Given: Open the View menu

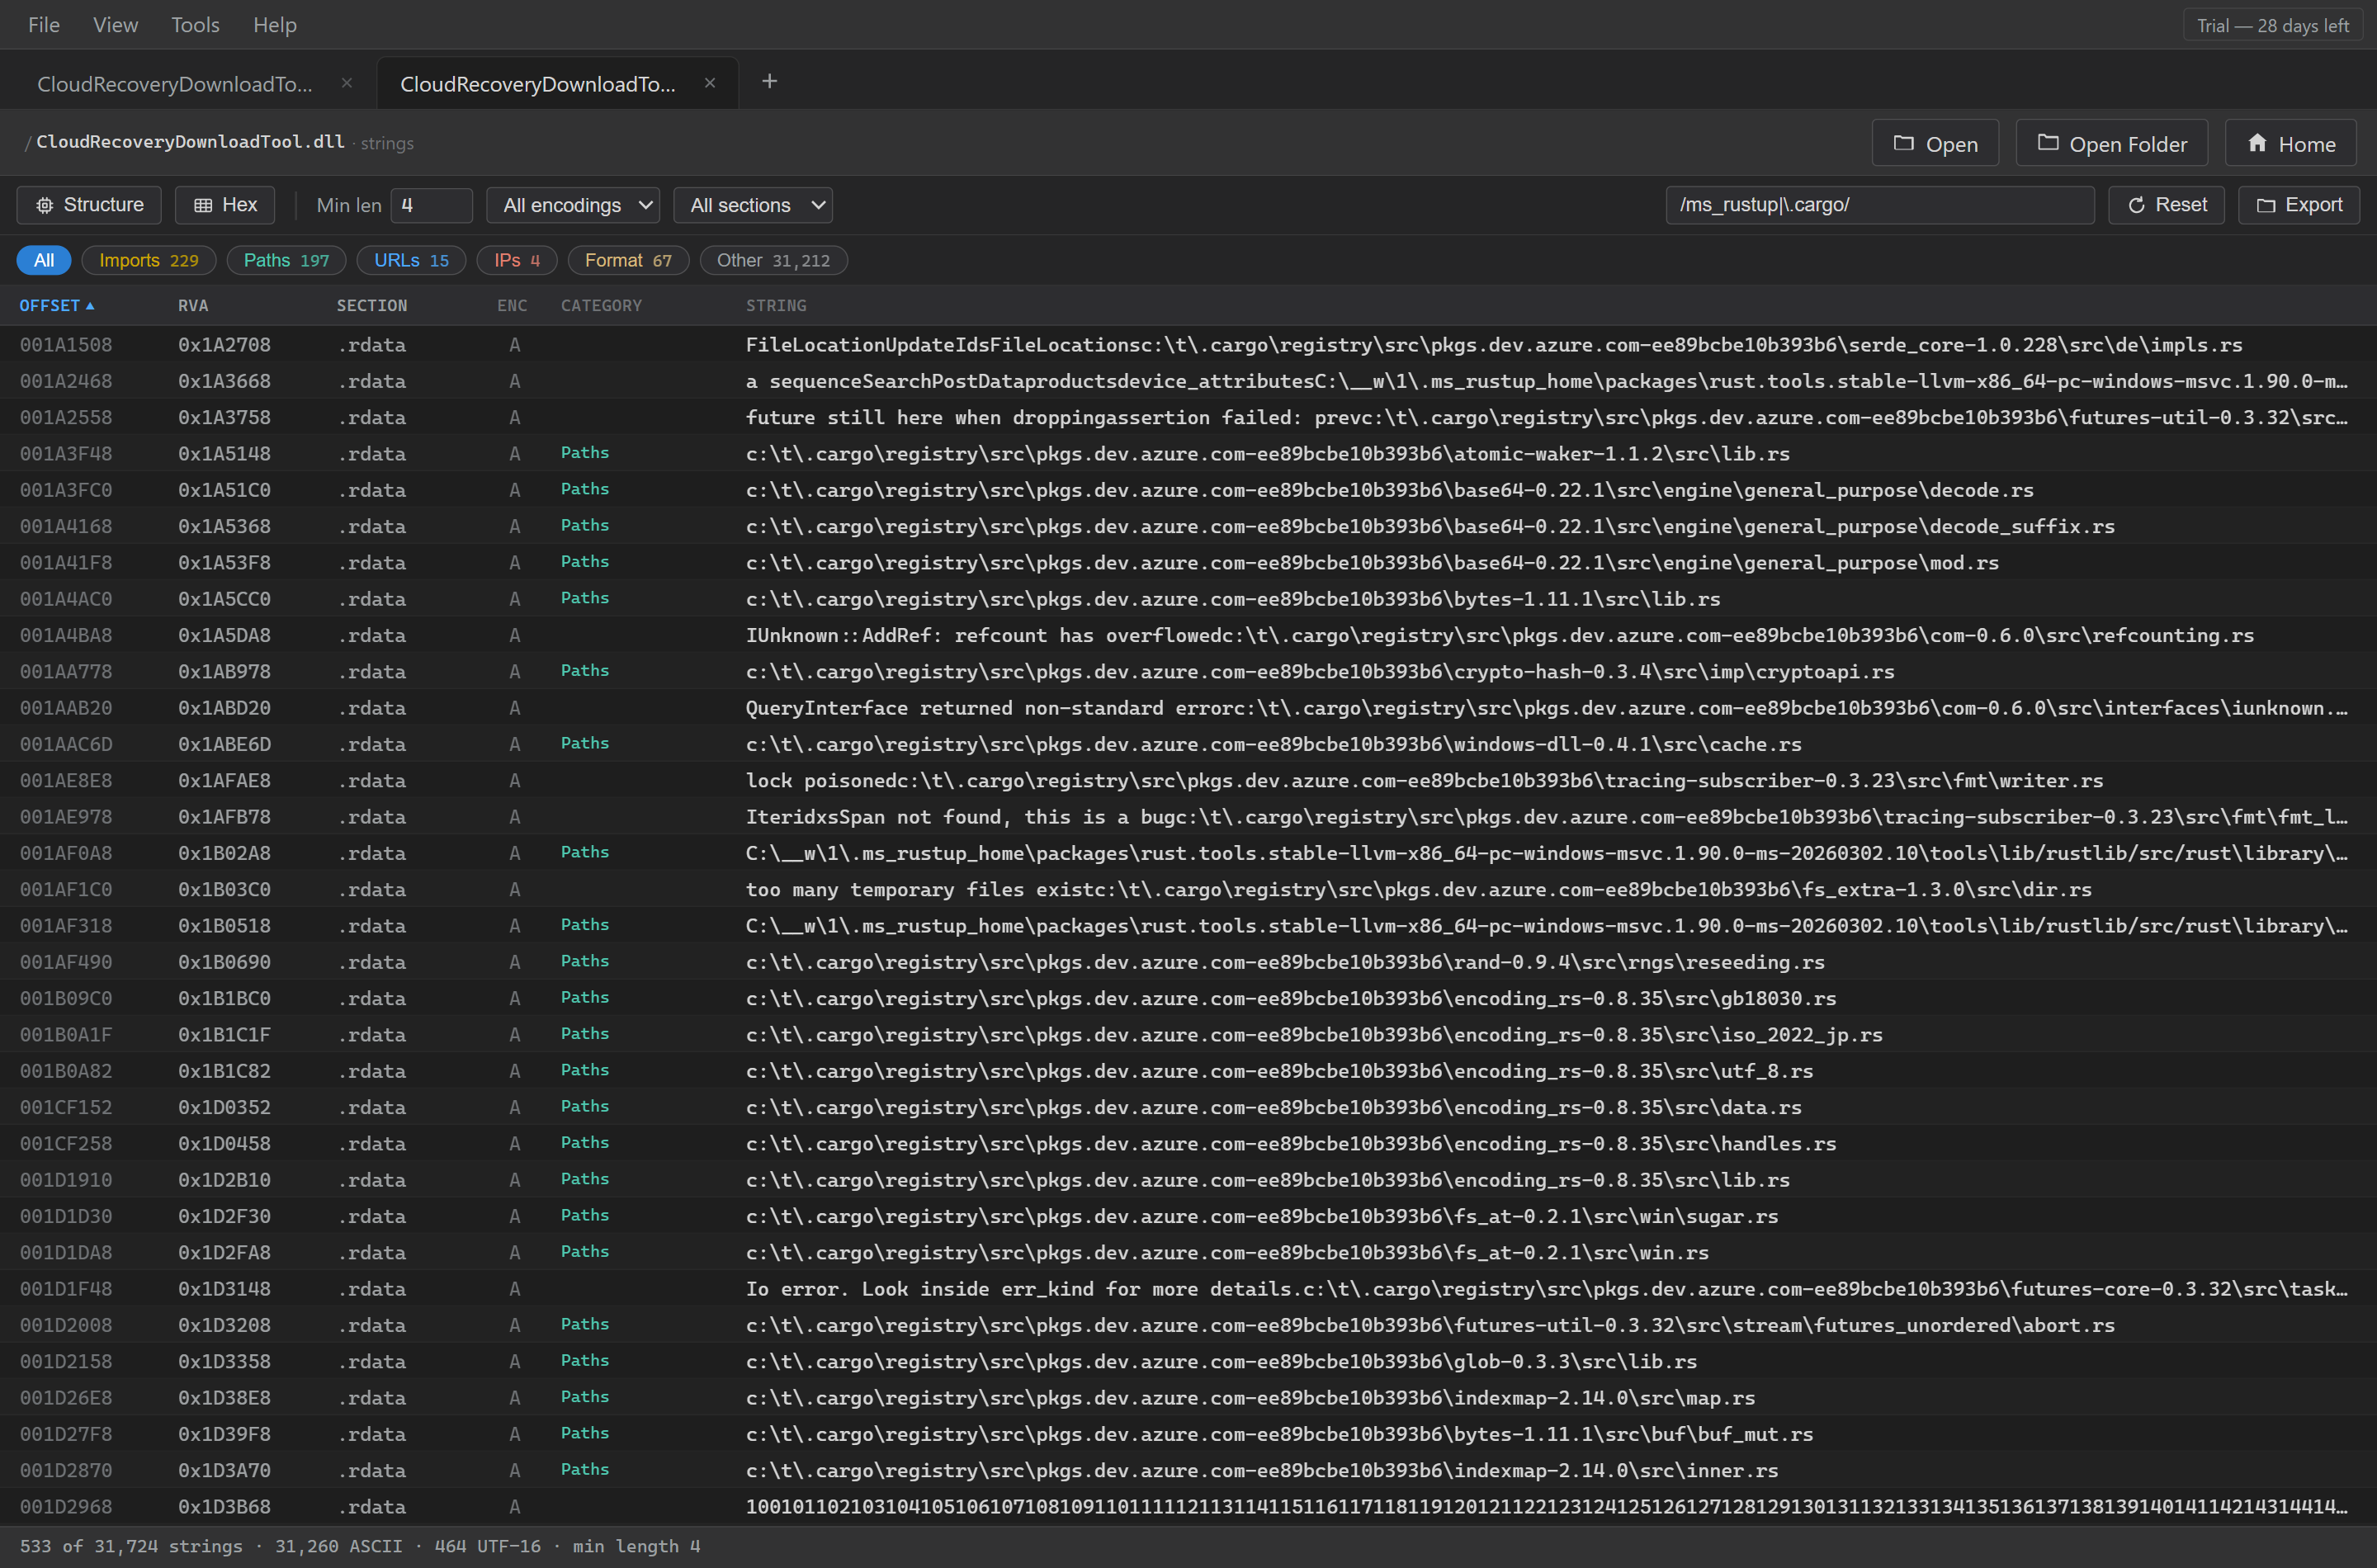Looking at the screenshot, I should click(x=116, y=25).
